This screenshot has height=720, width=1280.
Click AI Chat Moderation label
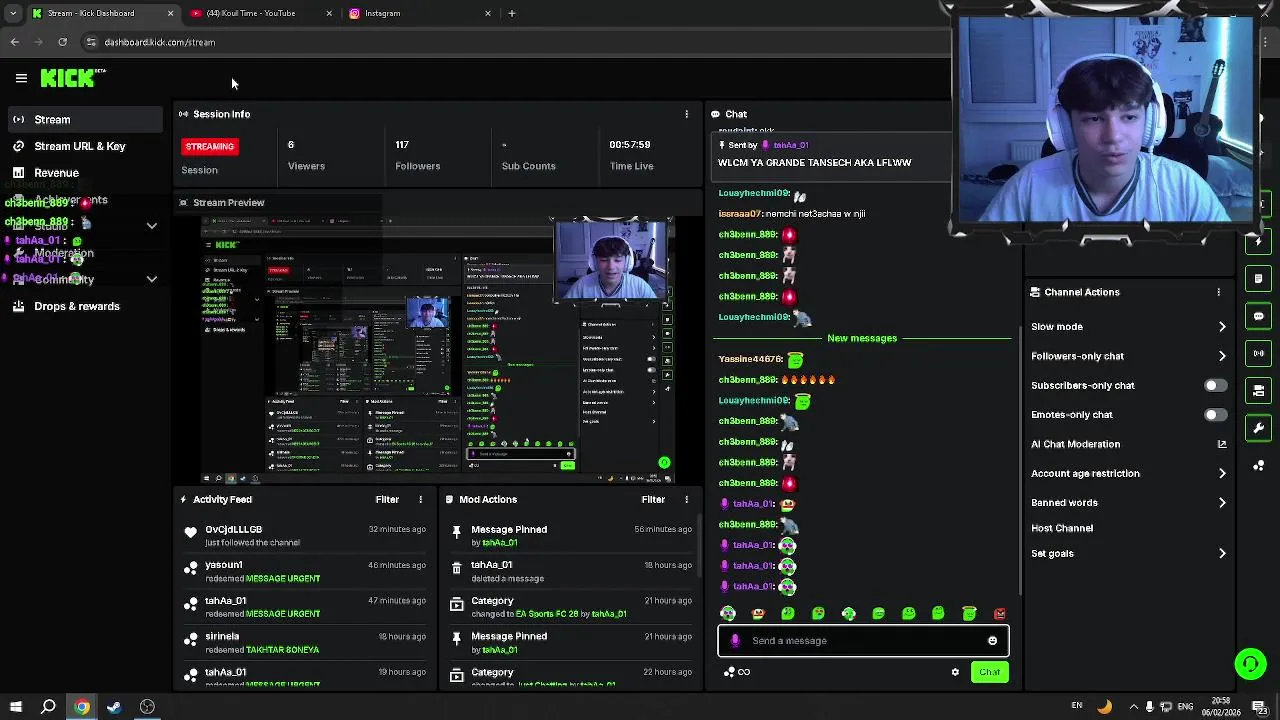click(1075, 444)
